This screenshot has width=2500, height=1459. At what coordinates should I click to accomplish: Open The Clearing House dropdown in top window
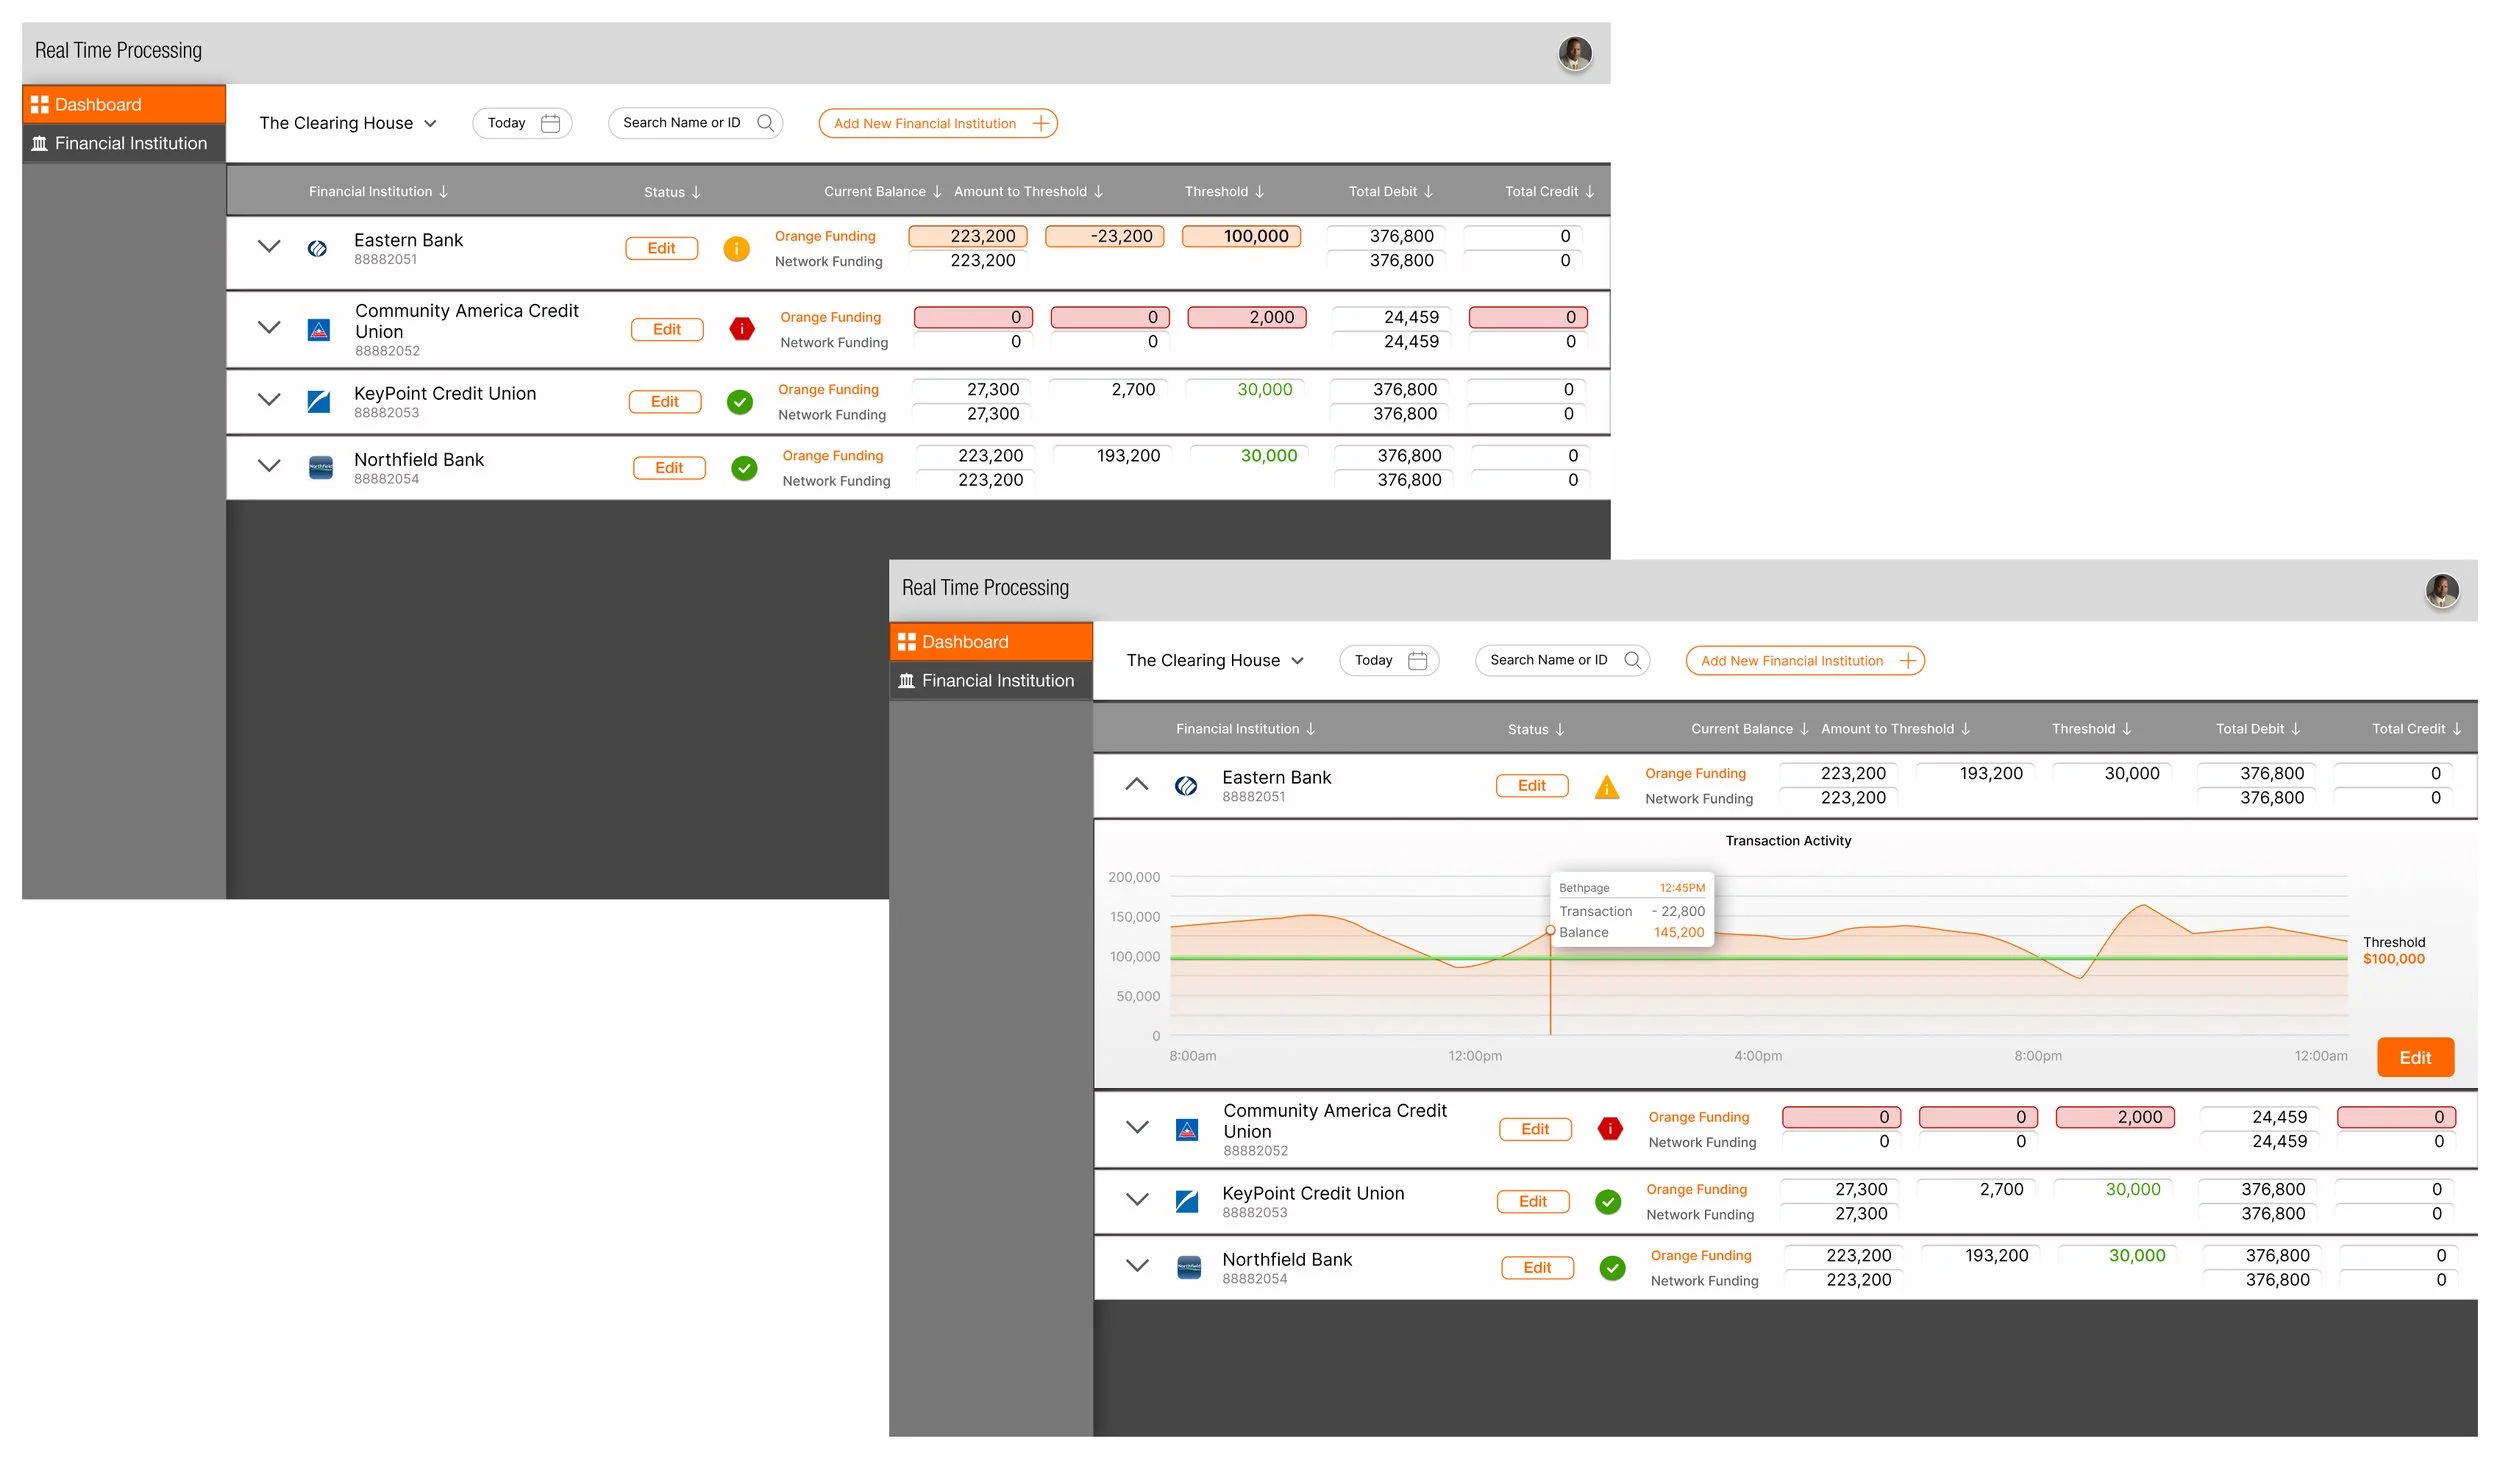click(x=347, y=123)
